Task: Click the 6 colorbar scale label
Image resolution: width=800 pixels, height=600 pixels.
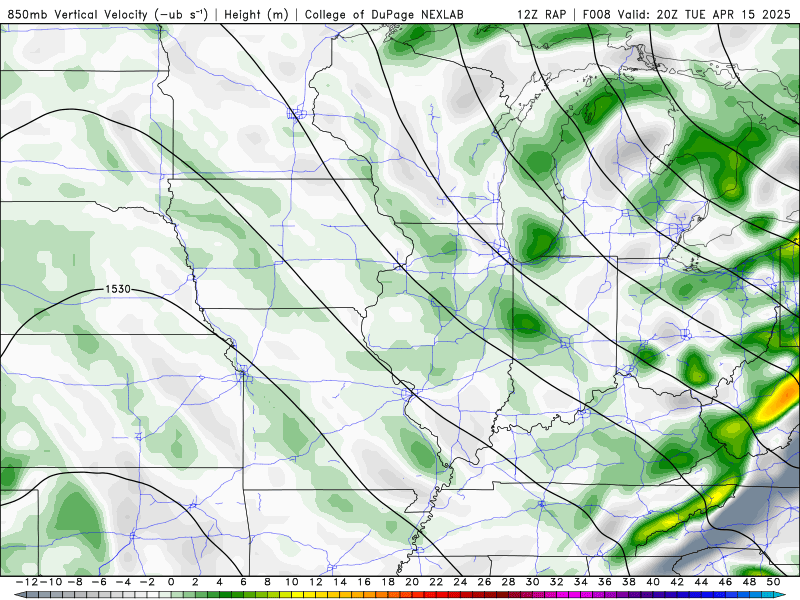Action: tap(243, 582)
